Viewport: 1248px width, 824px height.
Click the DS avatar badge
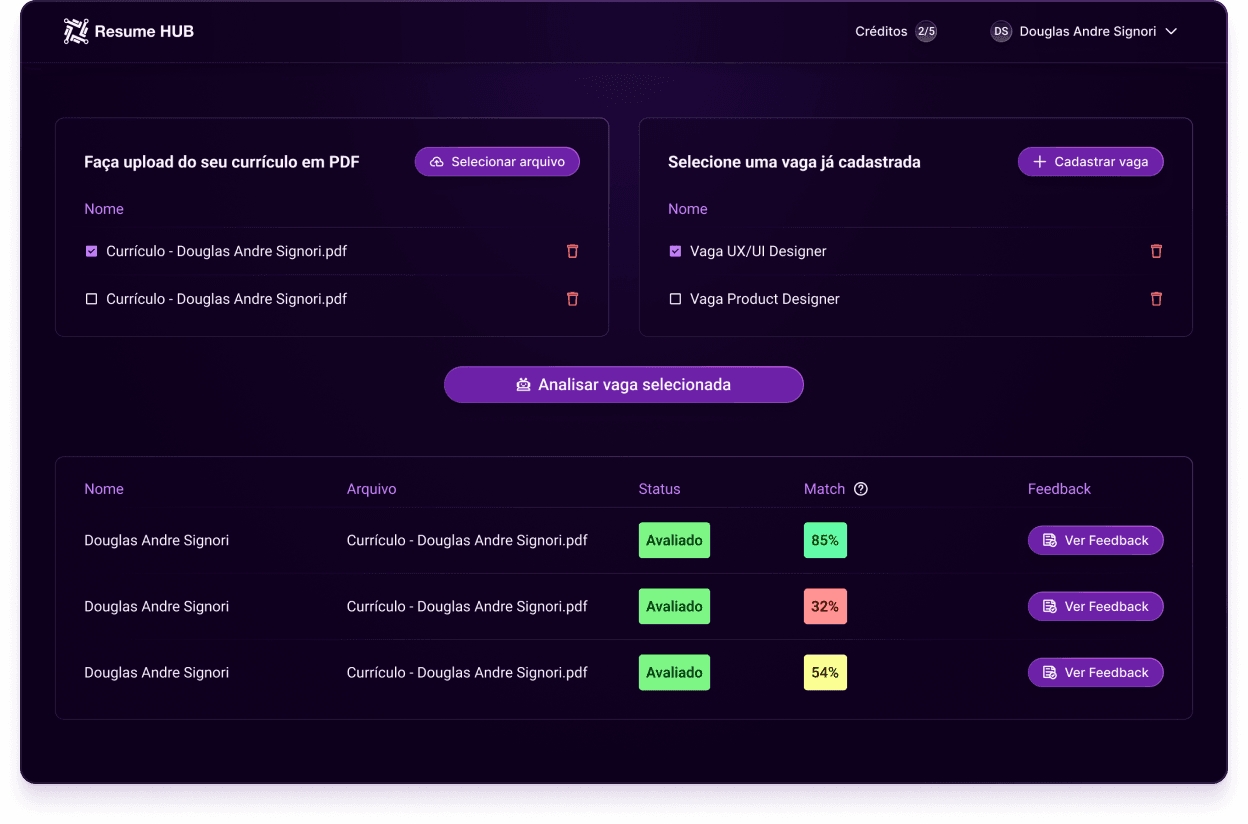(1001, 31)
